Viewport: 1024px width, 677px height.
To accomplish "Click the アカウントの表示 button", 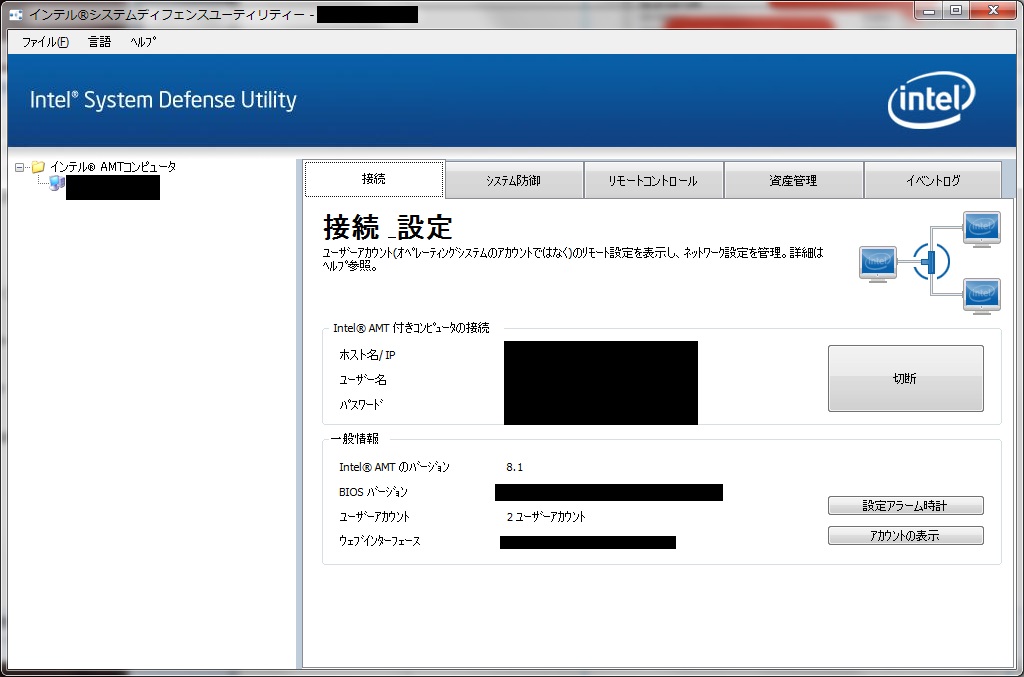I will [905, 535].
